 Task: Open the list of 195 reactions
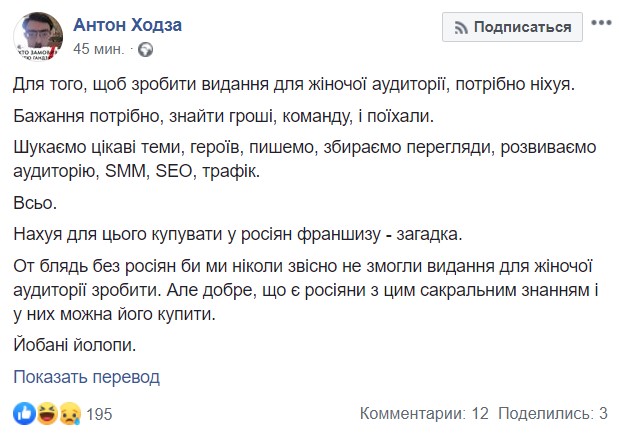[x=102, y=413]
